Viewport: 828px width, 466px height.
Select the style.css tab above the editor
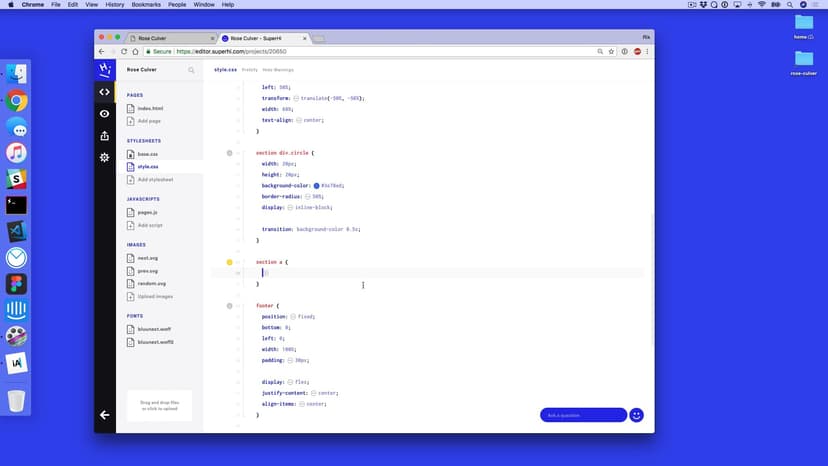(x=224, y=70)
